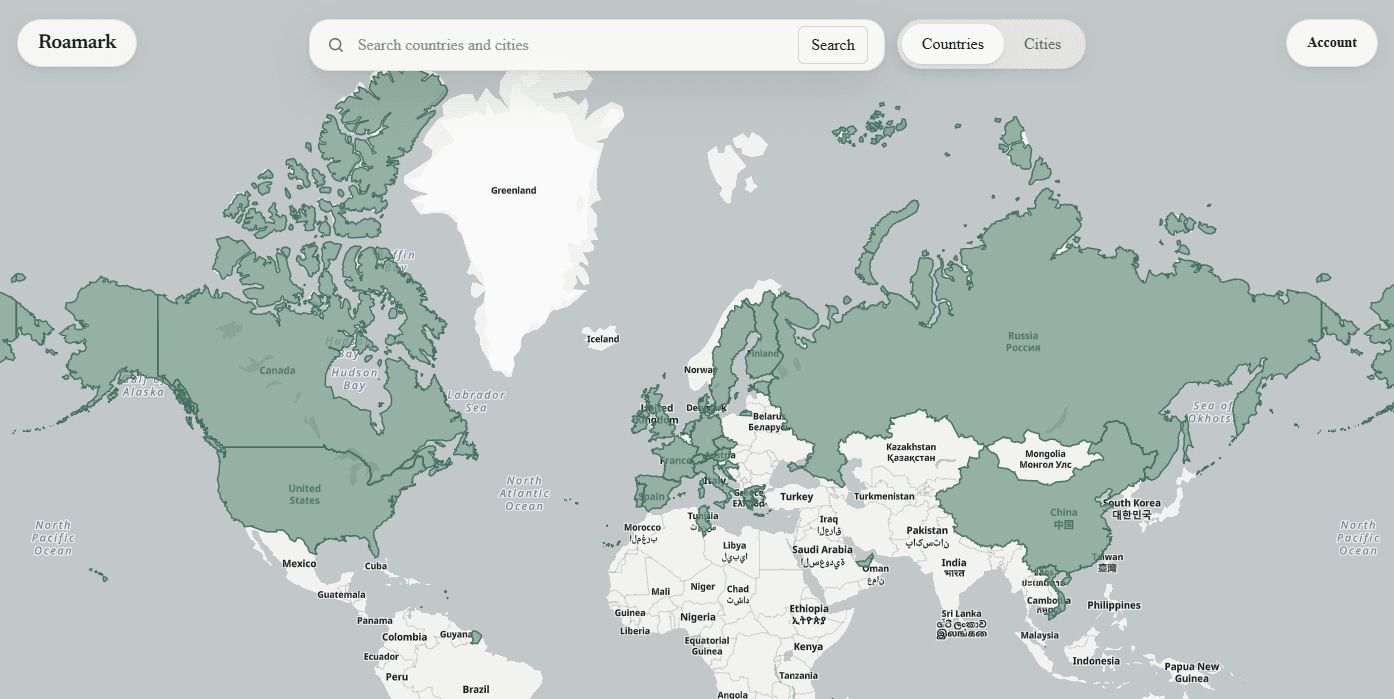Open the Account menu

point(1332,43)
